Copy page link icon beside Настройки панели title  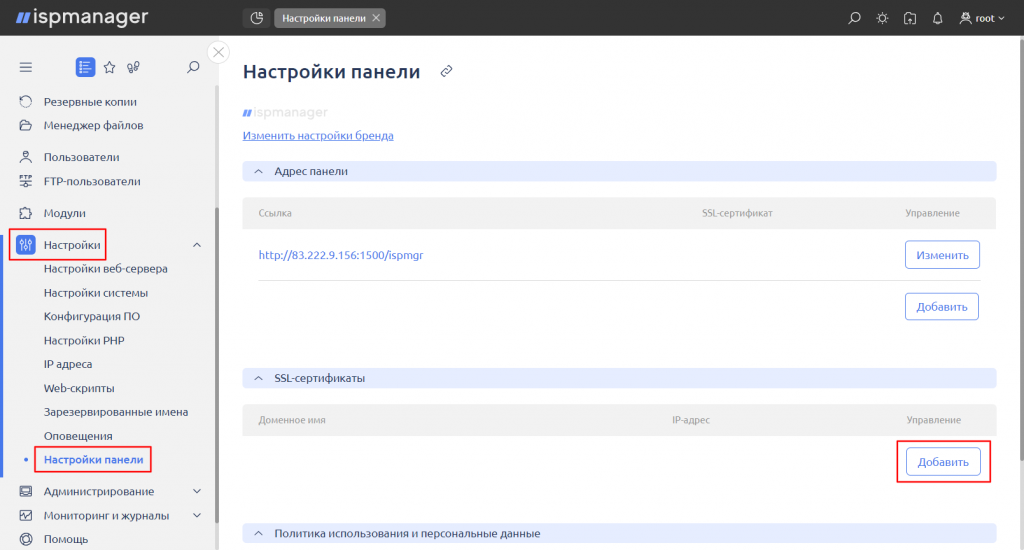tap(447, 71)
